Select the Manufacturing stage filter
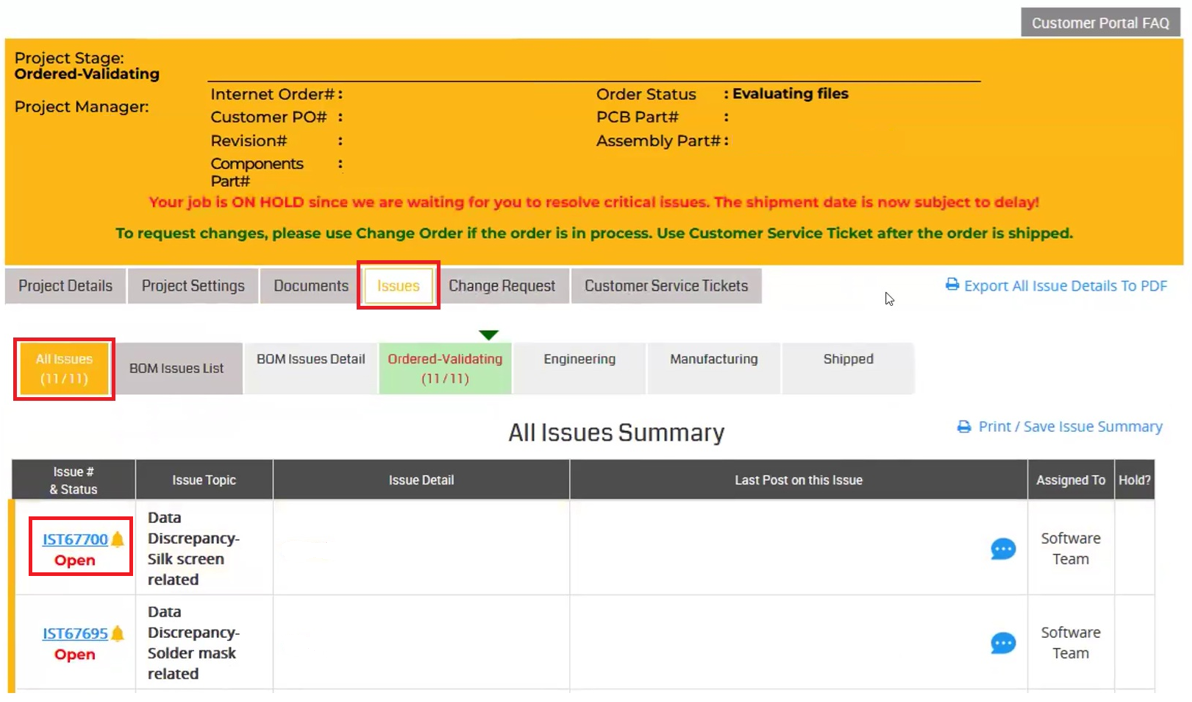 pos(713,358)
